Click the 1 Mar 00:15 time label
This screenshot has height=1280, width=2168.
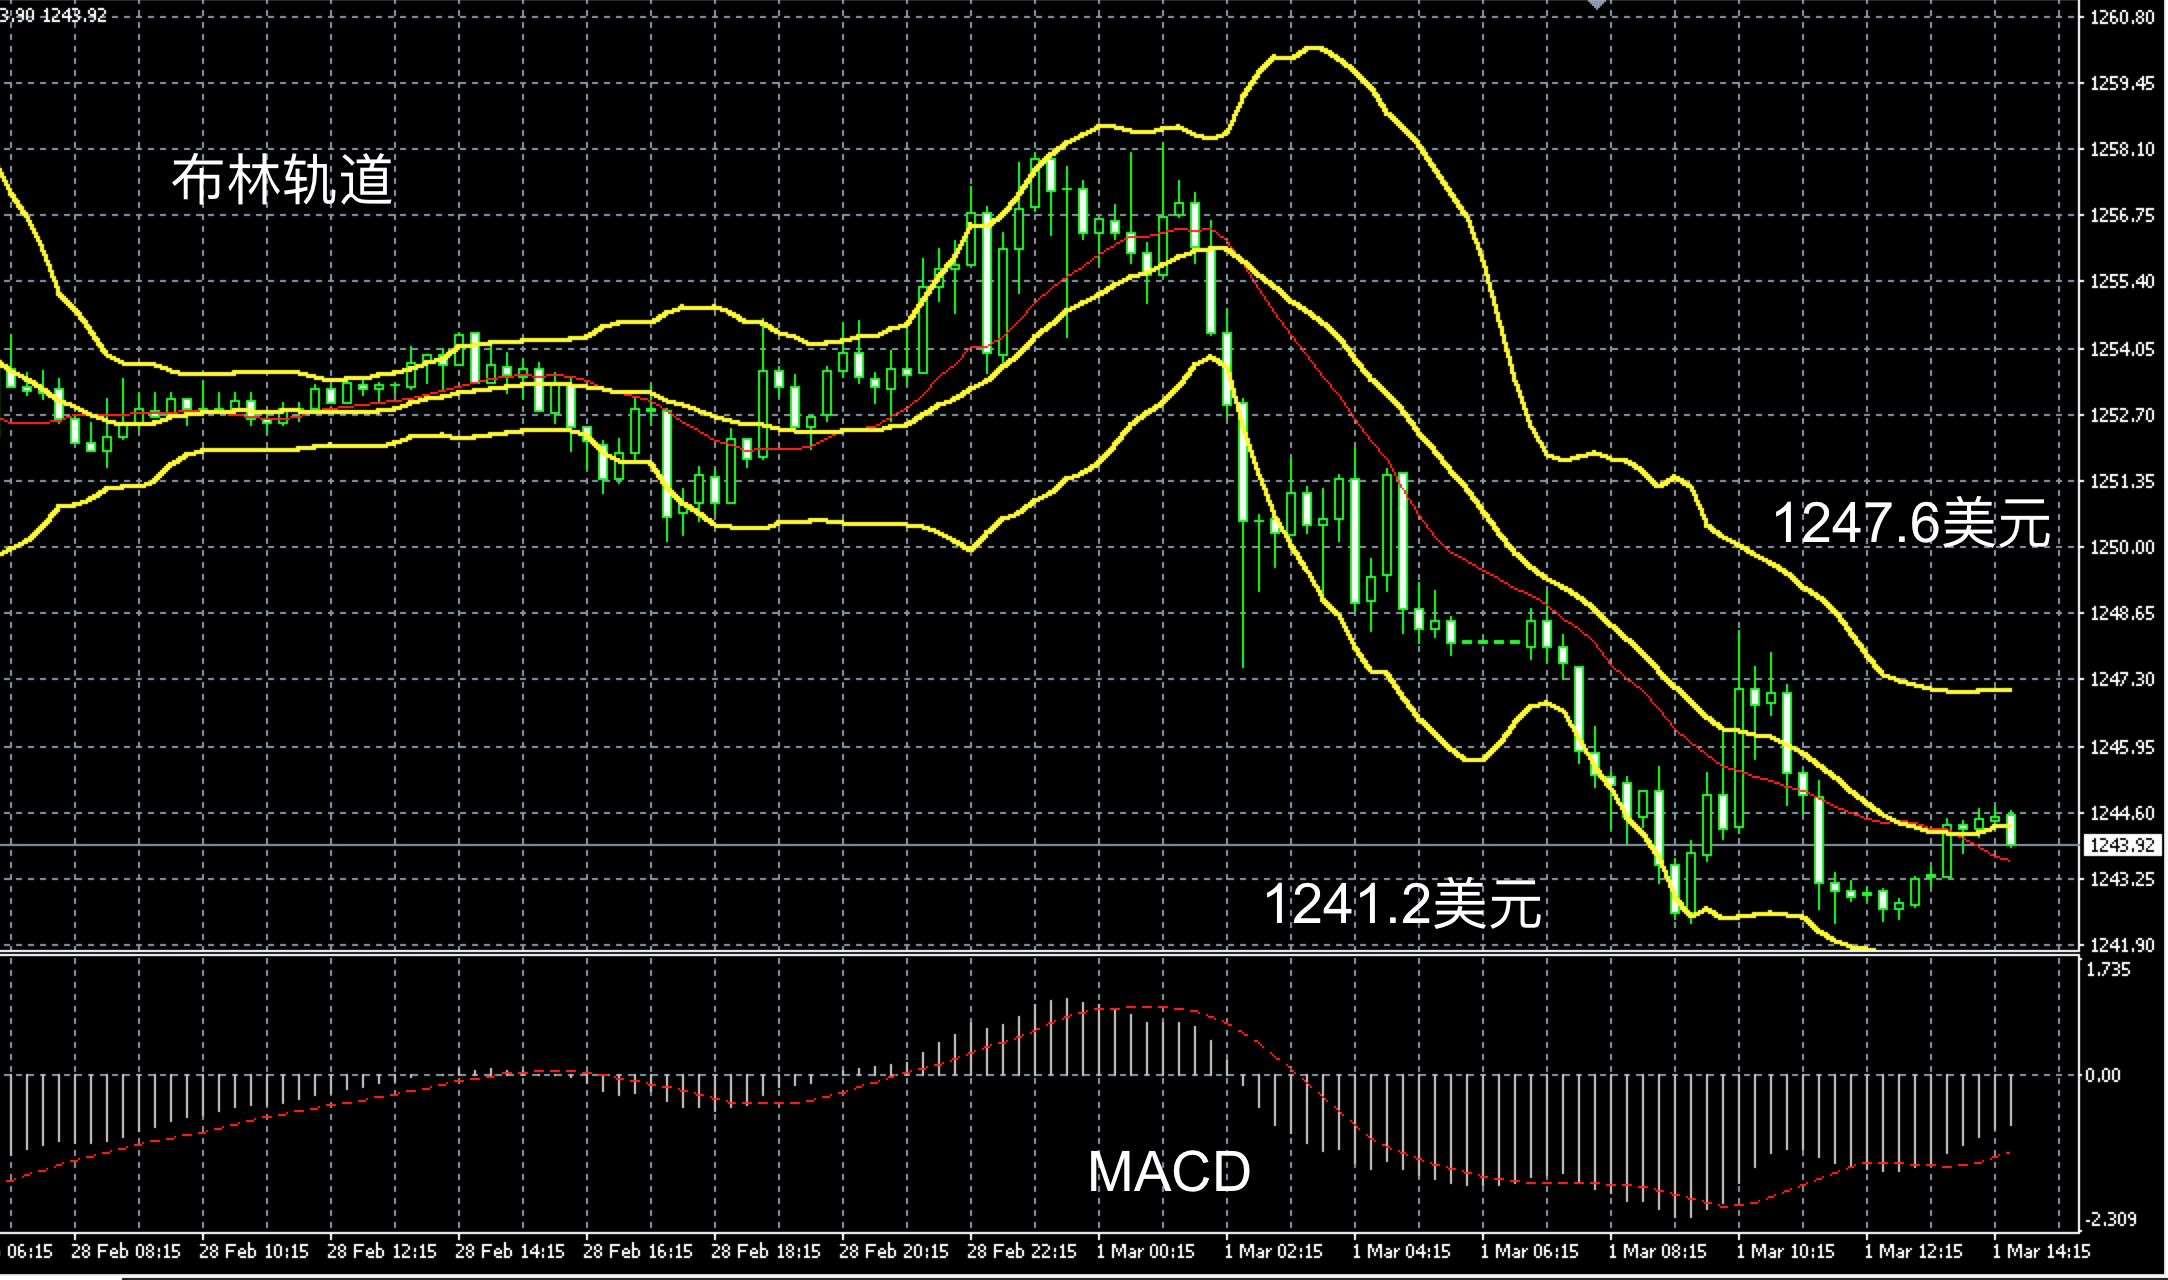coord(1145,1251)
